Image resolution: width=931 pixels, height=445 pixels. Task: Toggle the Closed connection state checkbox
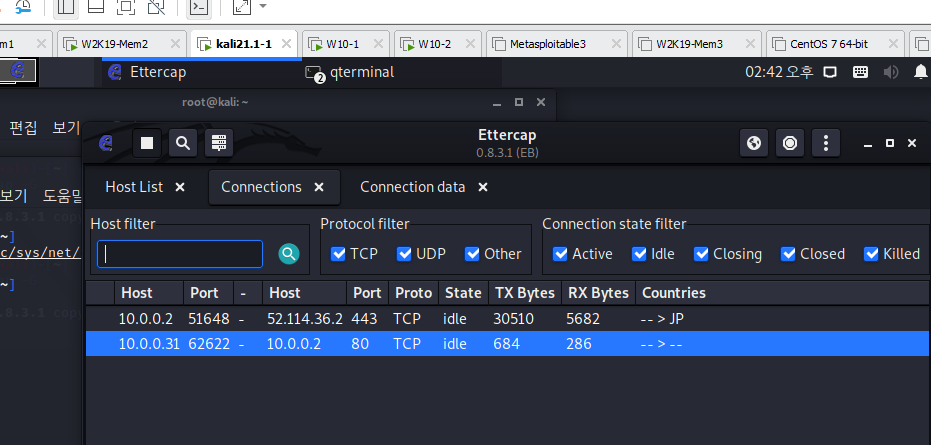788,254
